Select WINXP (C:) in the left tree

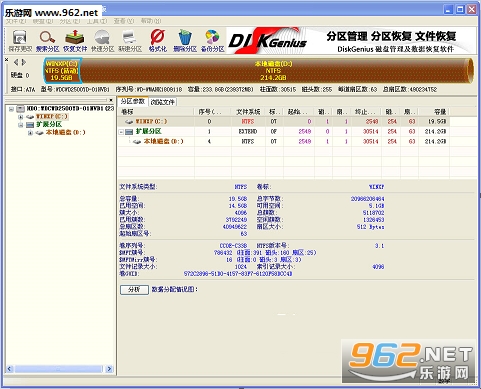(x=52, y=117)
